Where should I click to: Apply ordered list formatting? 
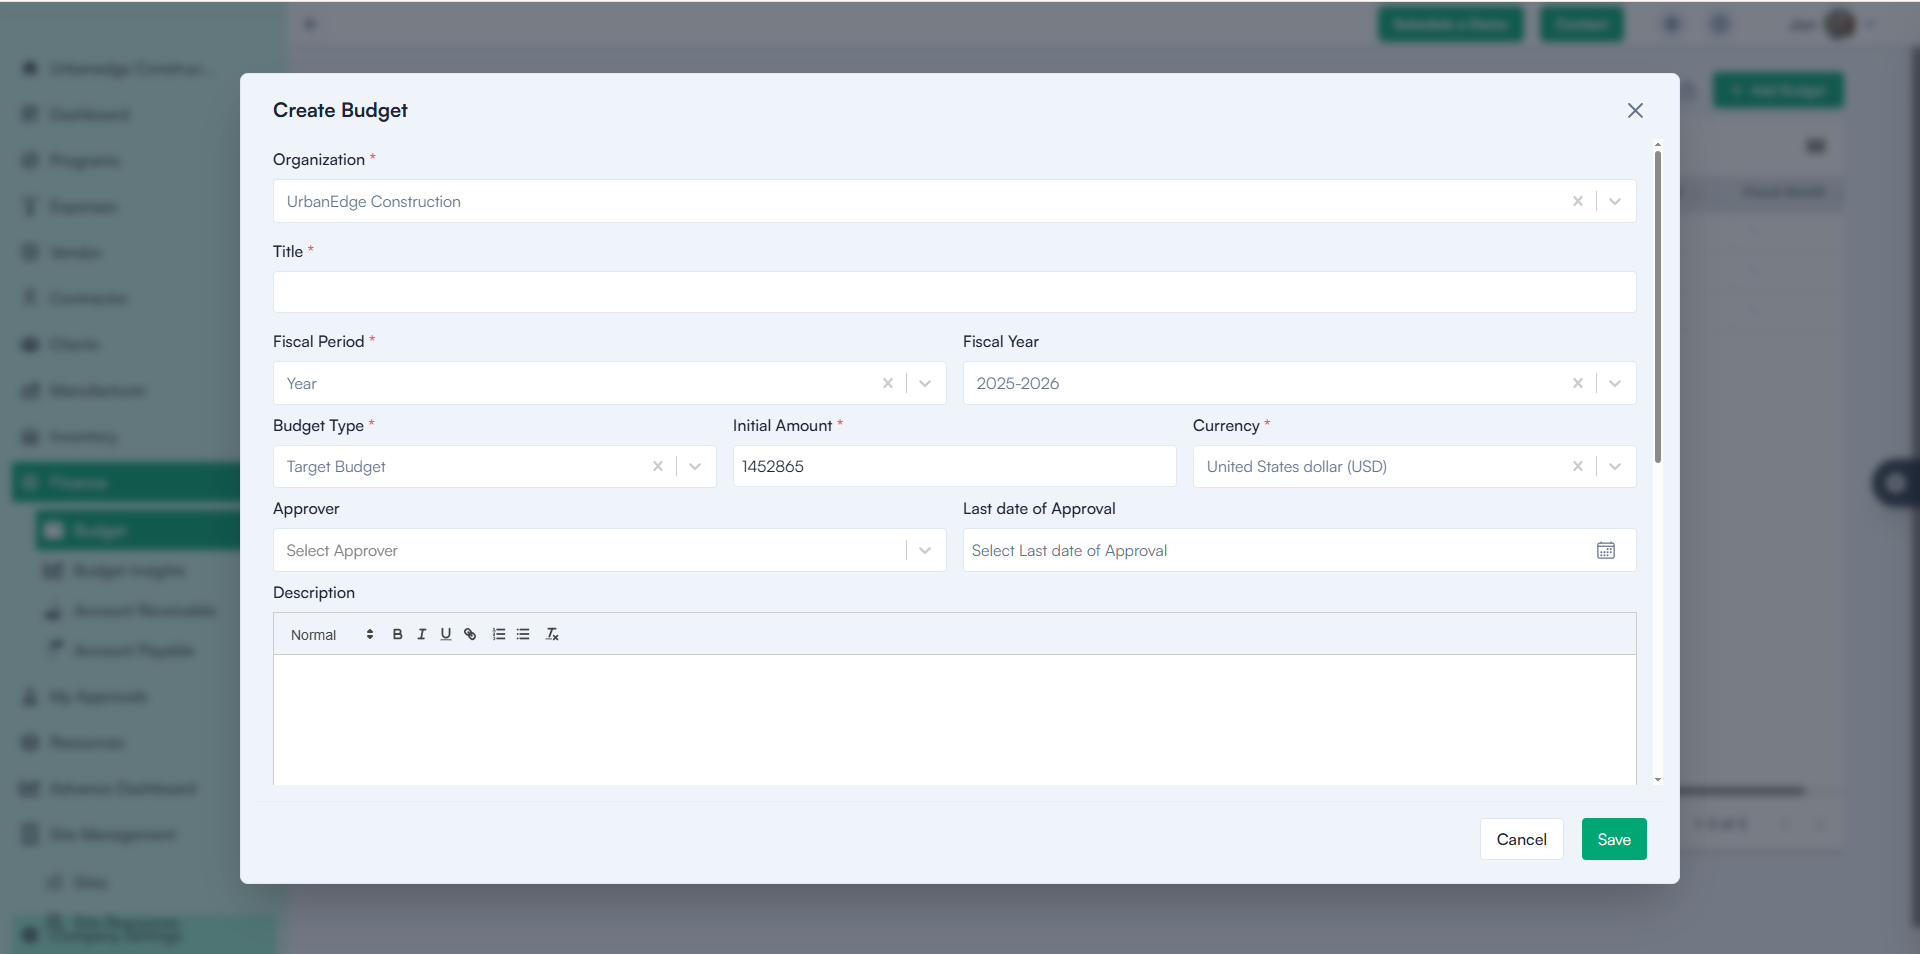click(498, 634)
